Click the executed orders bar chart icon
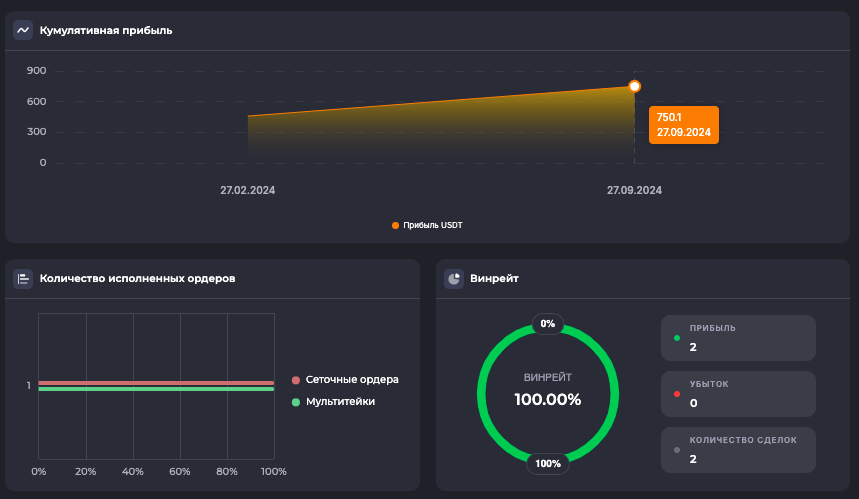 [x=23, y=279]
